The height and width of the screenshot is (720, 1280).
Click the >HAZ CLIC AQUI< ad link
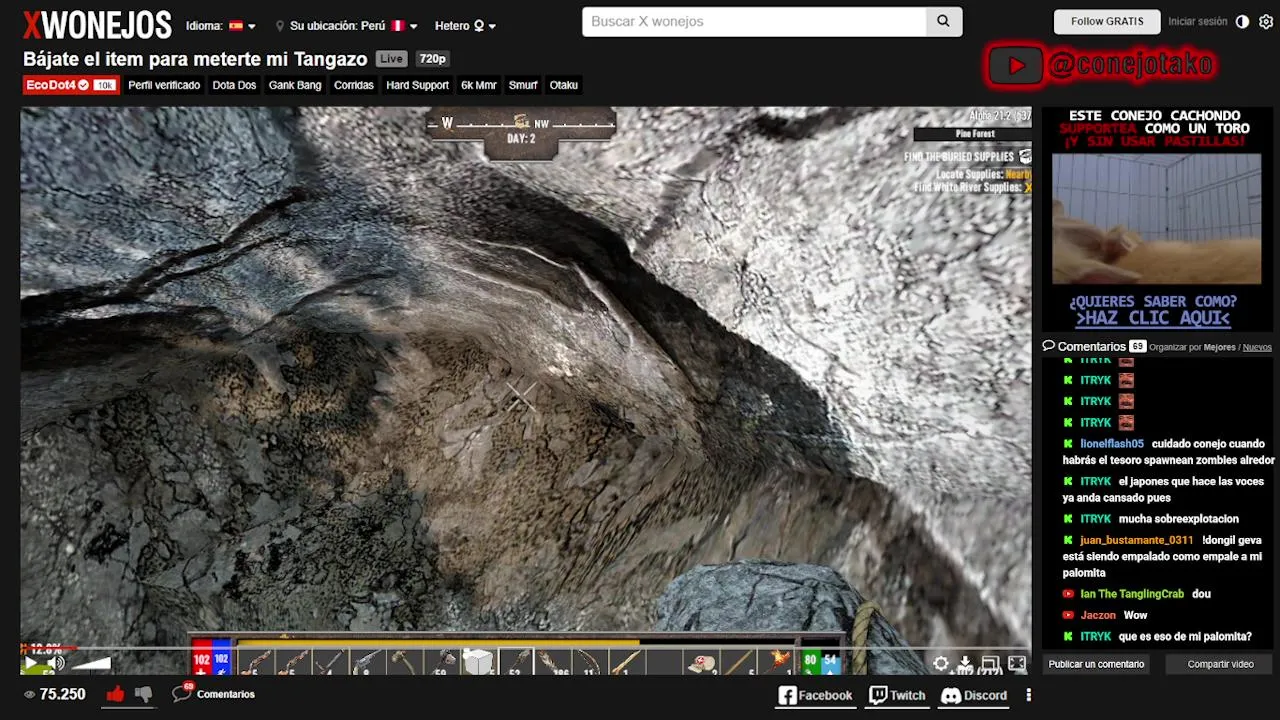[1152, 318]
